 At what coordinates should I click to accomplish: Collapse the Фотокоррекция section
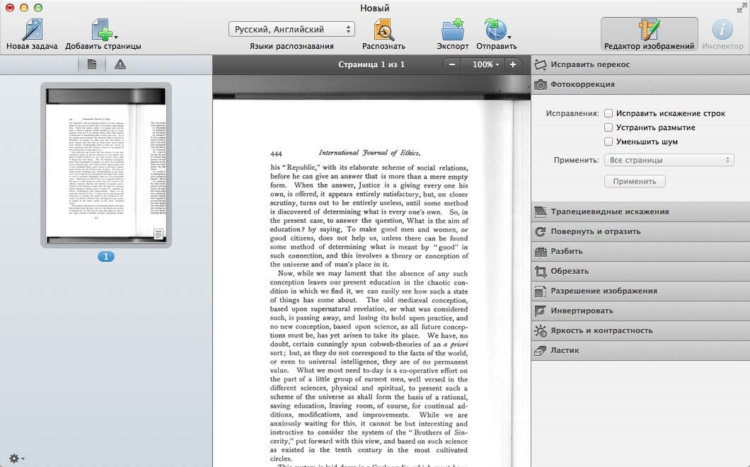coord(641,84)
